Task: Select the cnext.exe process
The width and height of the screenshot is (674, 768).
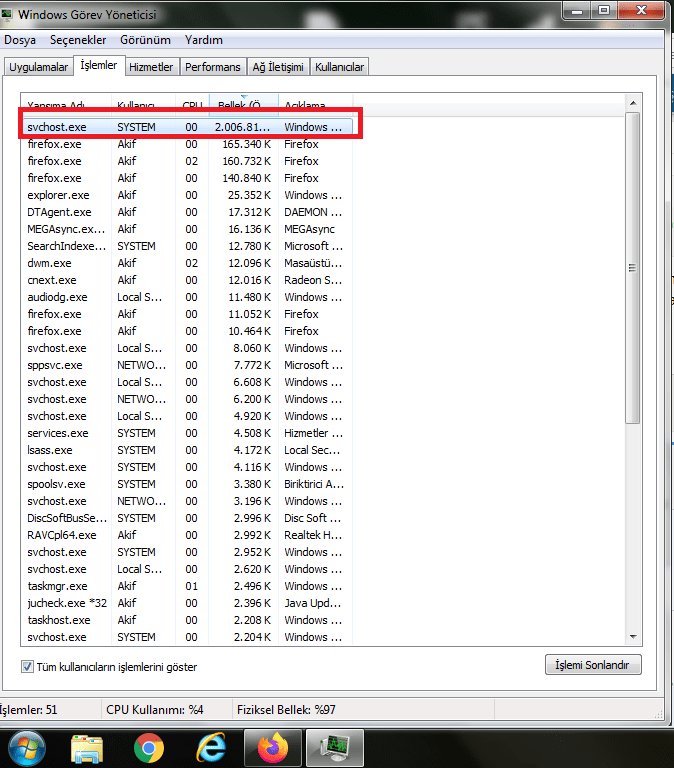Action: (x=187, y=280)
